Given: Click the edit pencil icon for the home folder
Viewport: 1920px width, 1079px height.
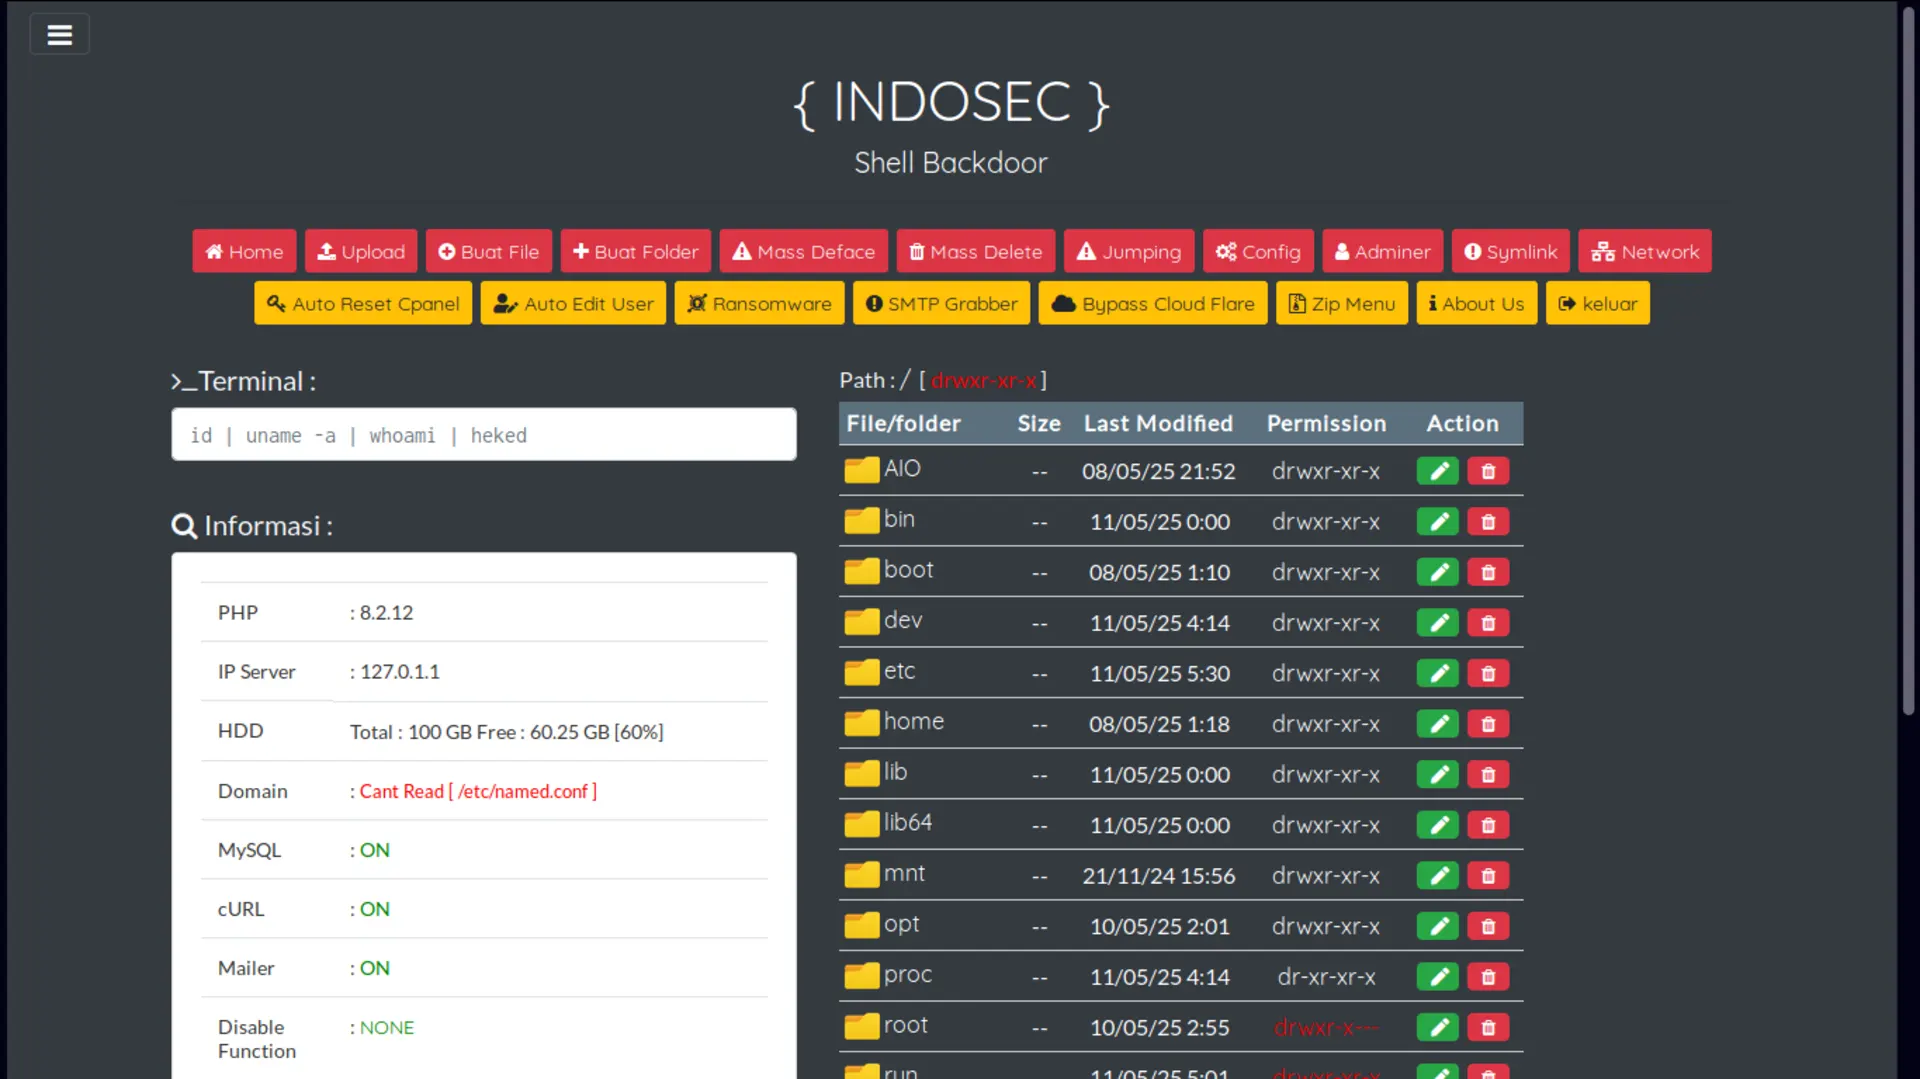Looking at the screenshot, I should tap(1437, 723).
